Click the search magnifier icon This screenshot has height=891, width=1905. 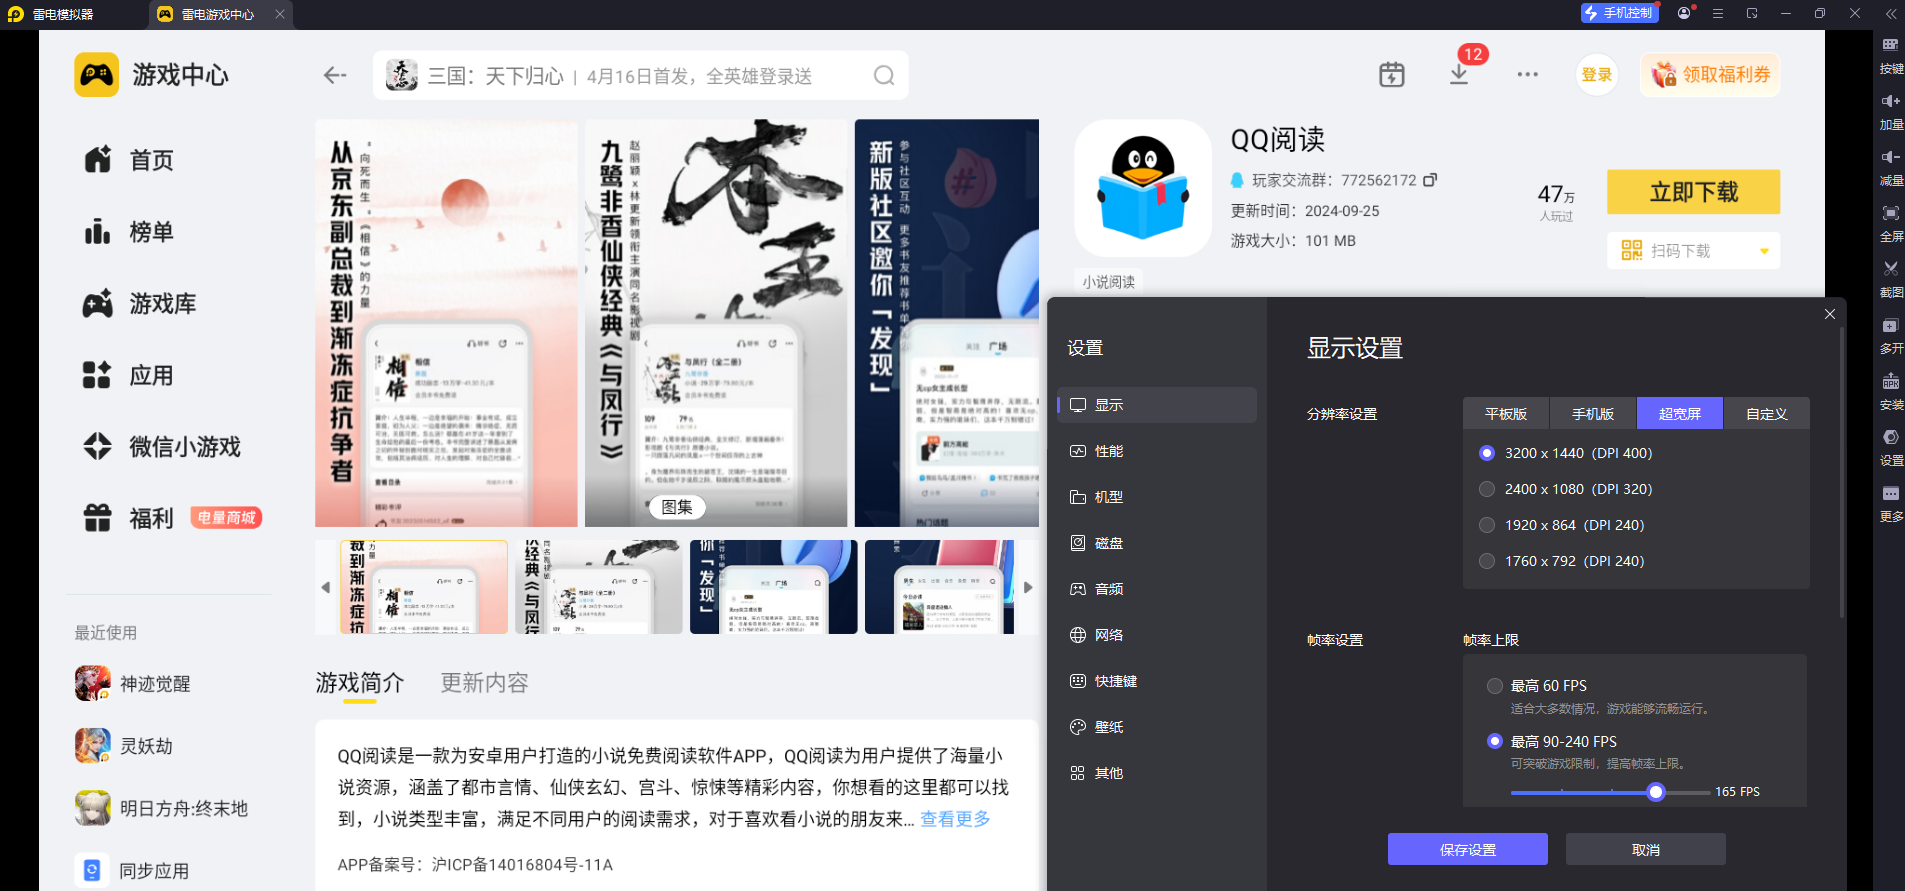884,76
